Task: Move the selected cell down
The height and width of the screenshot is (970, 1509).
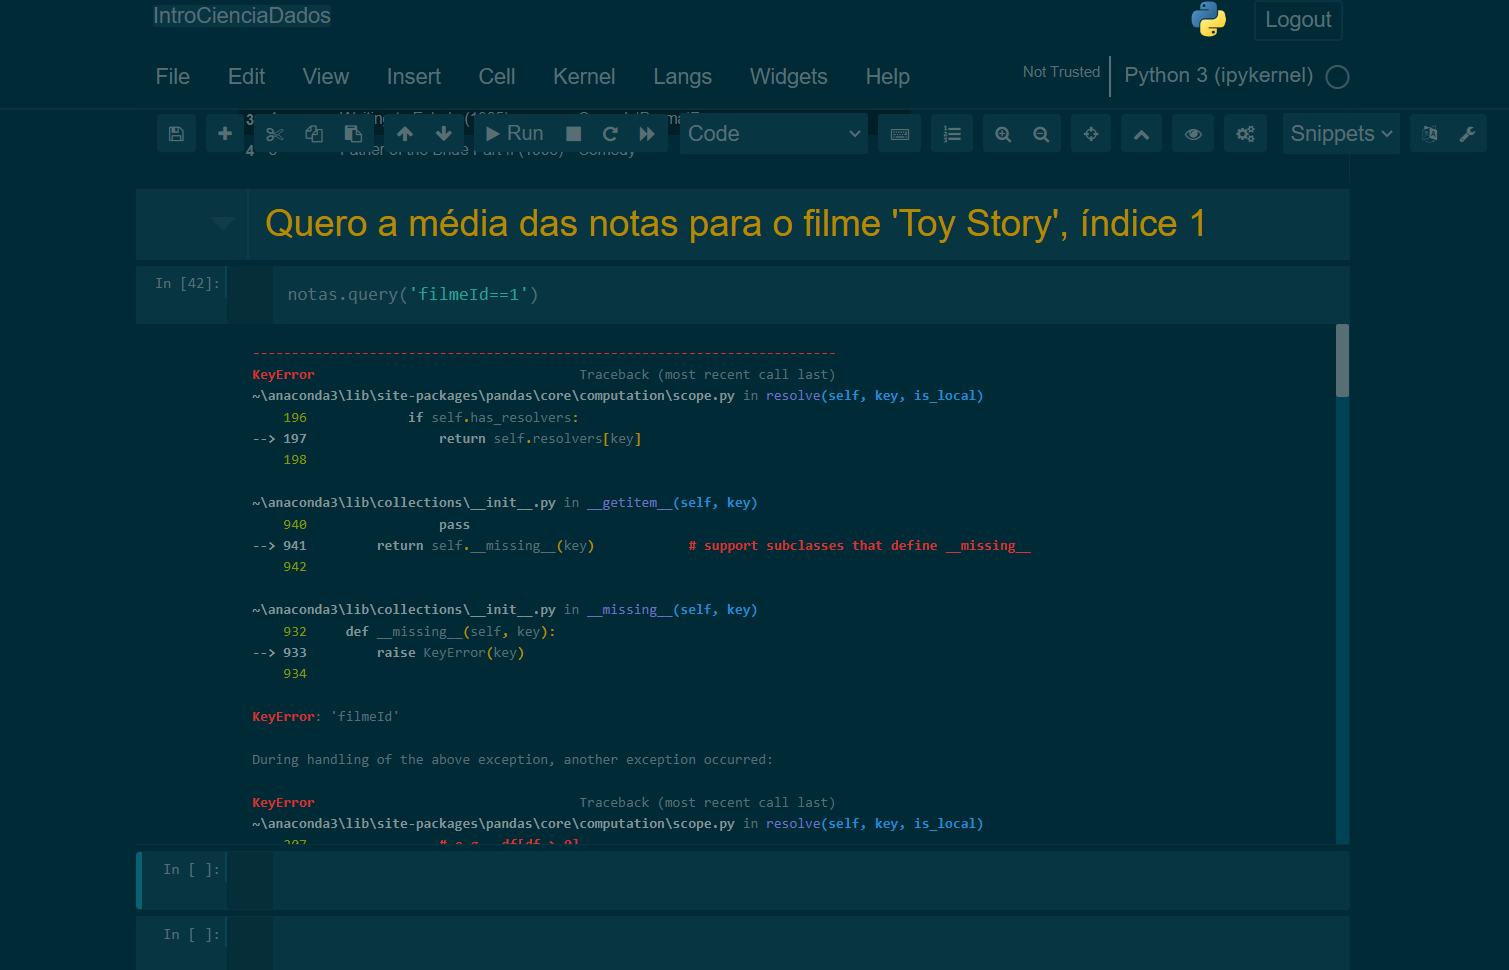Action: point(444,134)
